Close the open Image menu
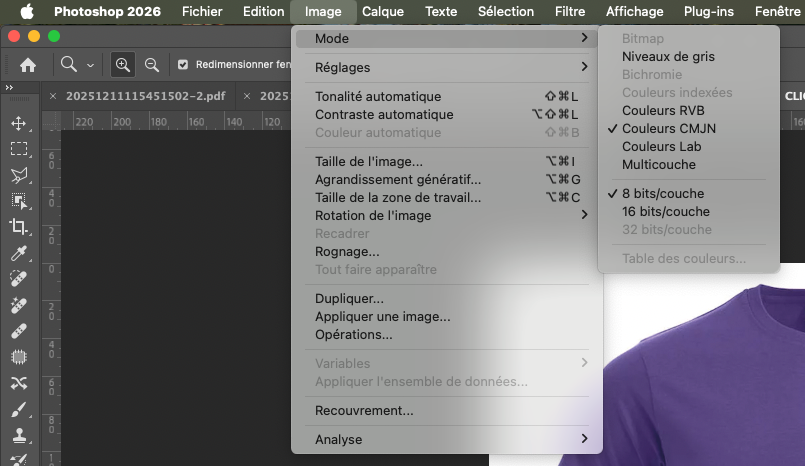805x466 pixels. [323, 11]
